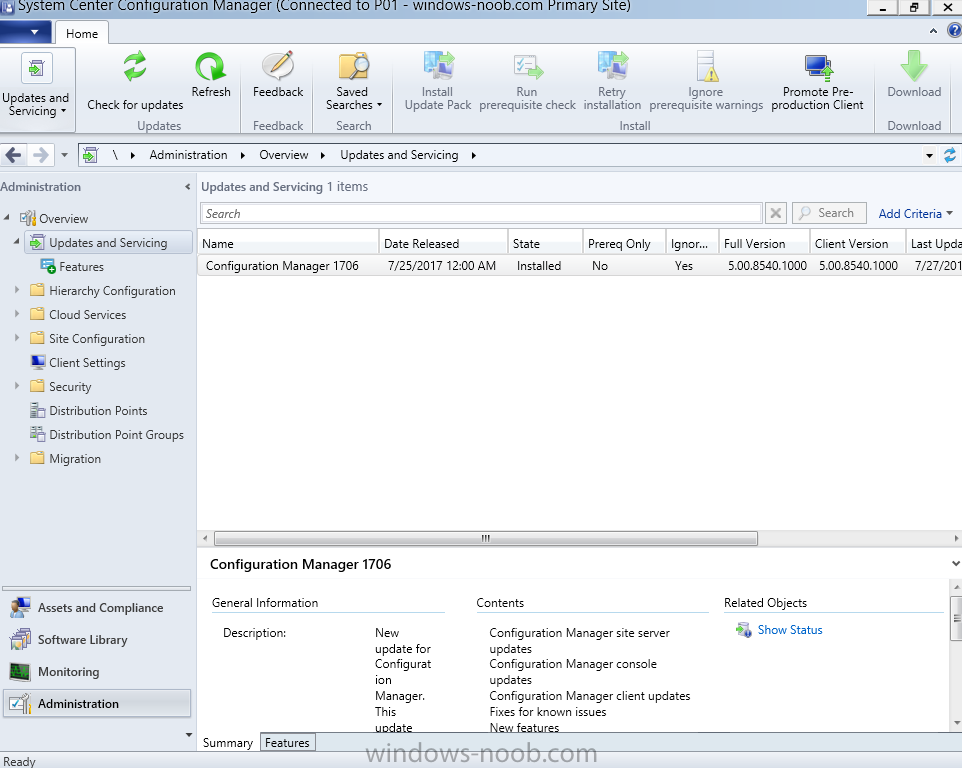Select Distribution Point Groups node
962x768 pixels.
(117, 434)
